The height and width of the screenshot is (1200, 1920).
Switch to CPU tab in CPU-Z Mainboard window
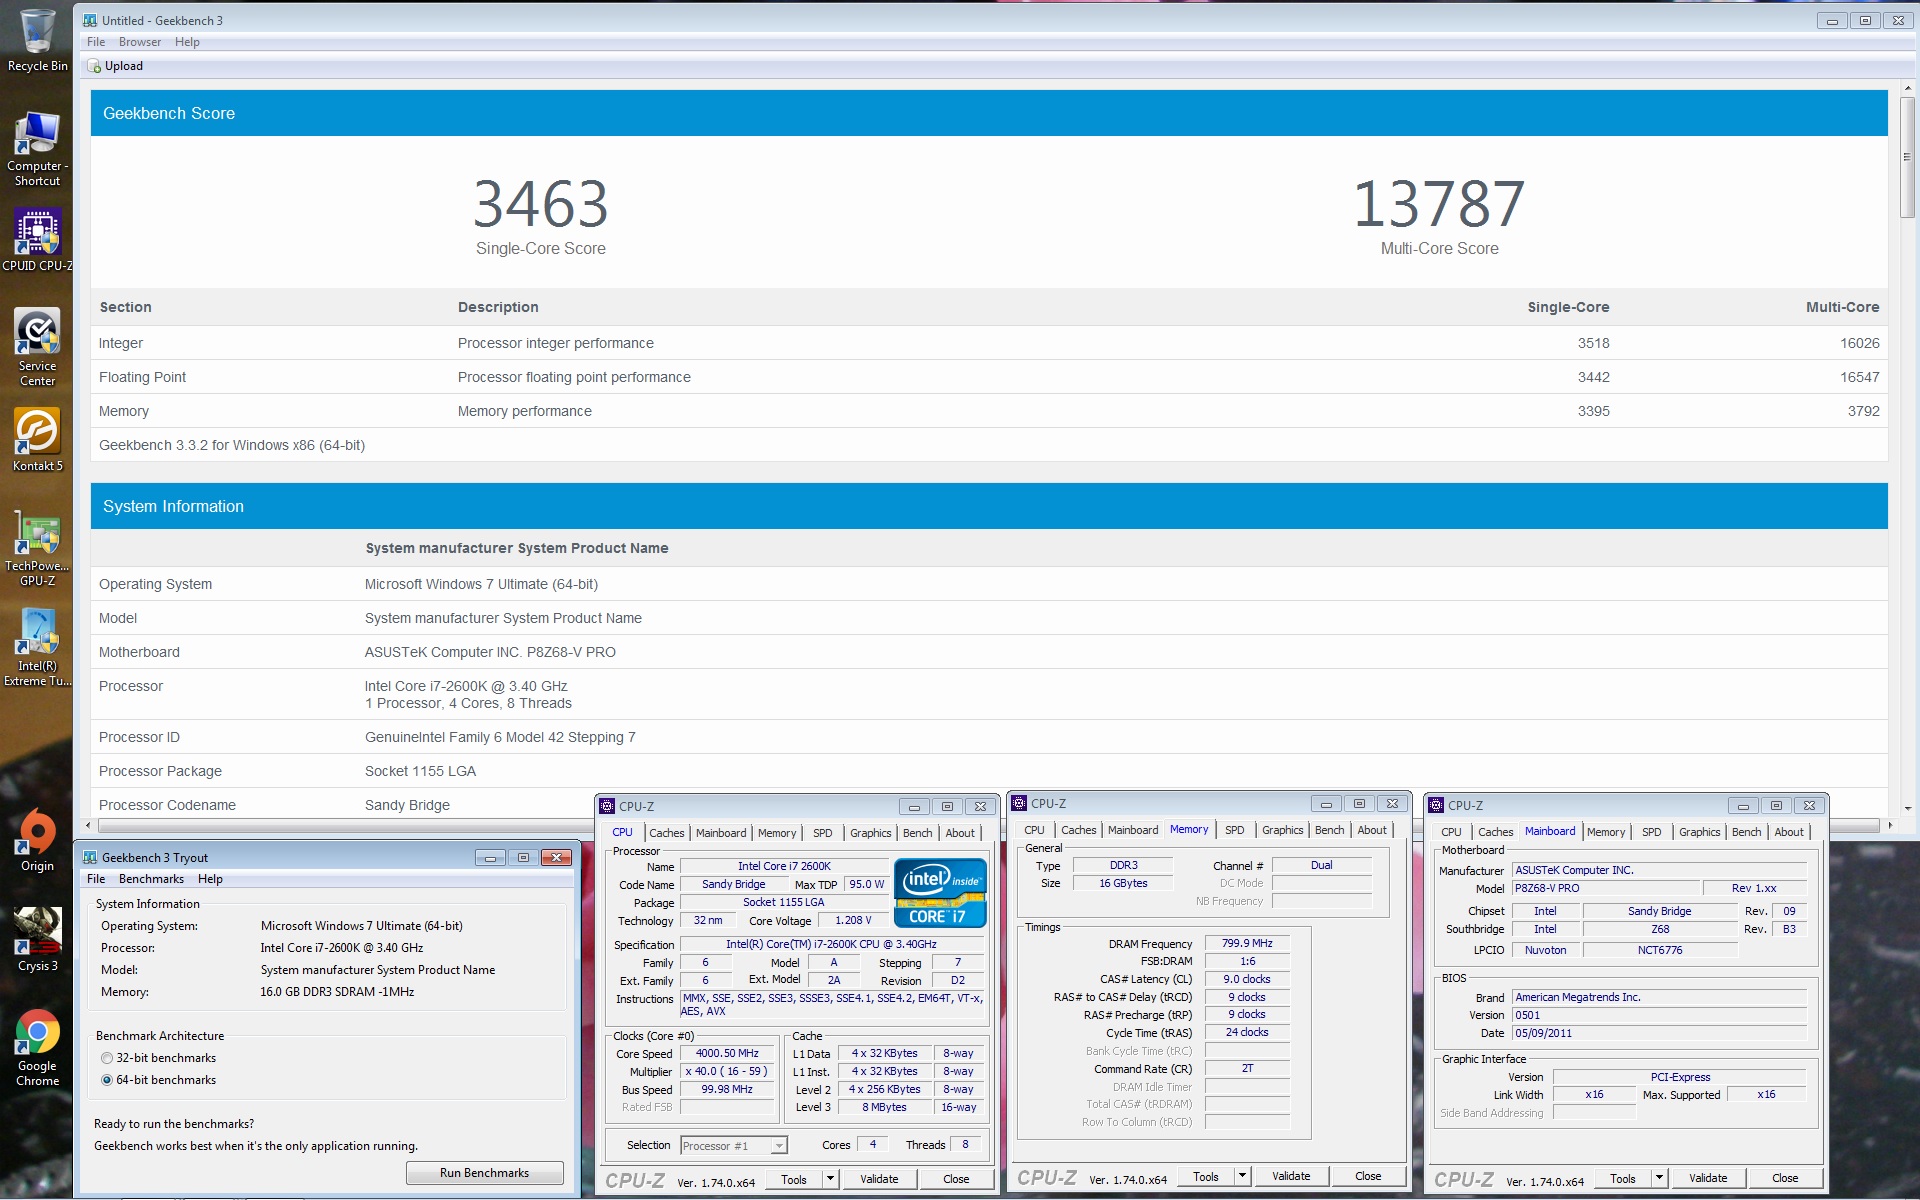coord(1451,832)
